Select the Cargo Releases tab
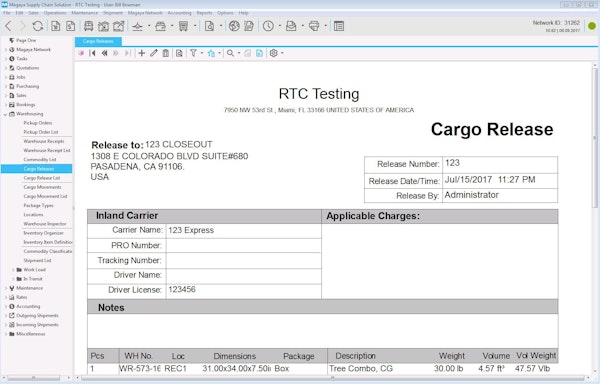 98,41
